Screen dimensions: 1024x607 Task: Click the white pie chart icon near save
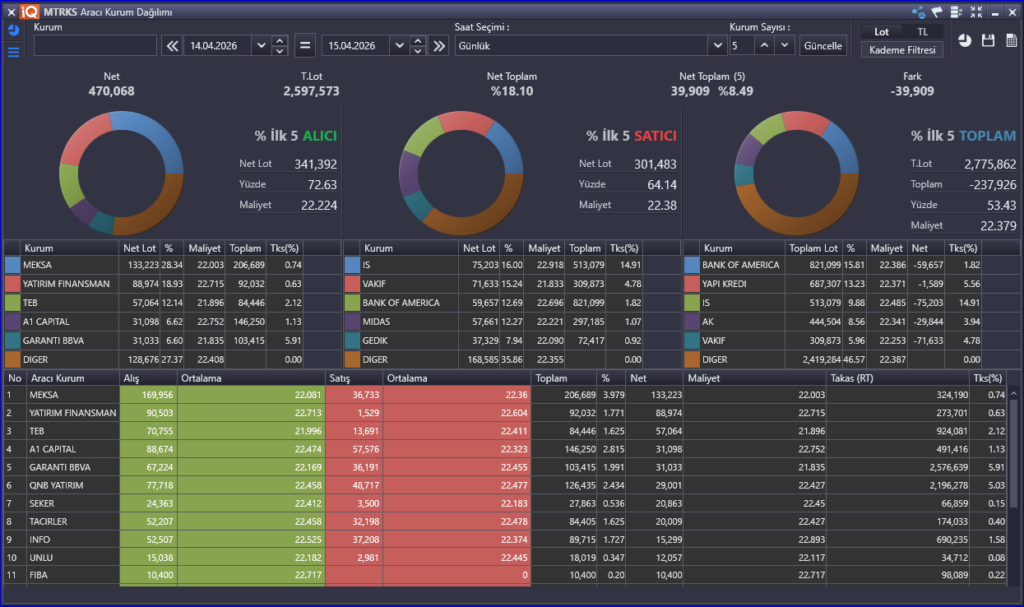click(965, 41)
